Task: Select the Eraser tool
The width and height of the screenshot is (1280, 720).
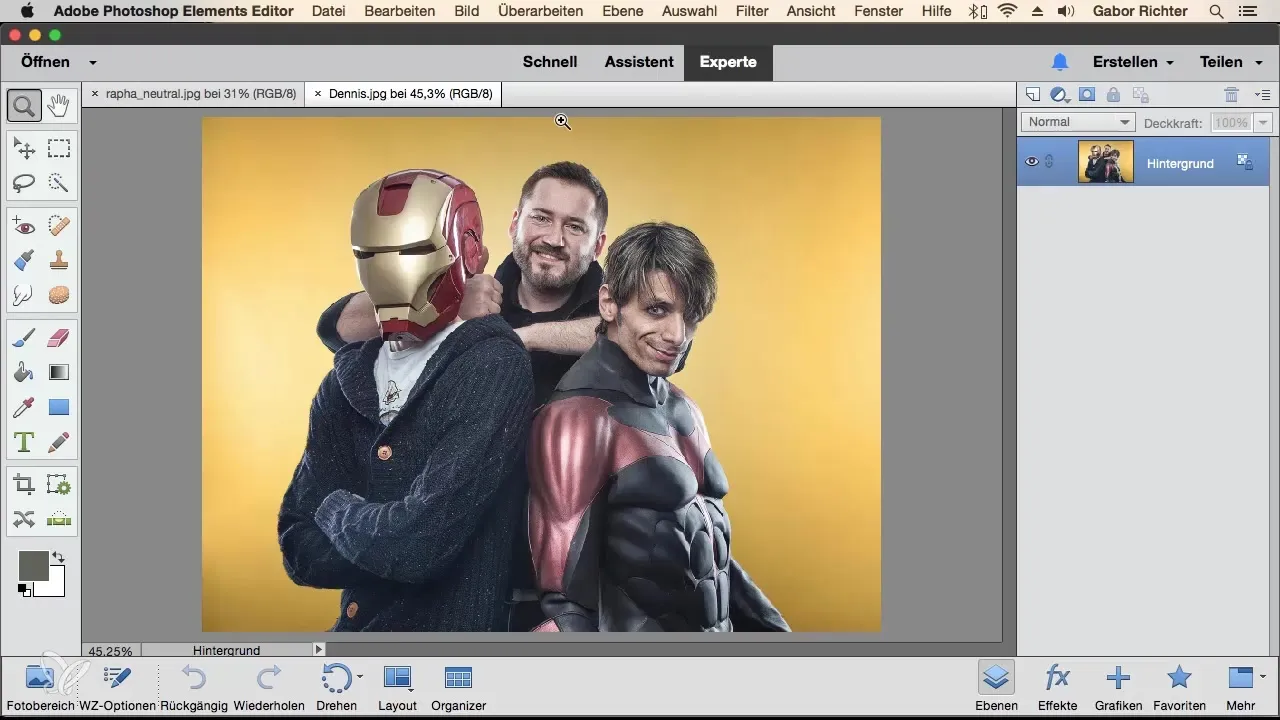Action: pos(59,339)
